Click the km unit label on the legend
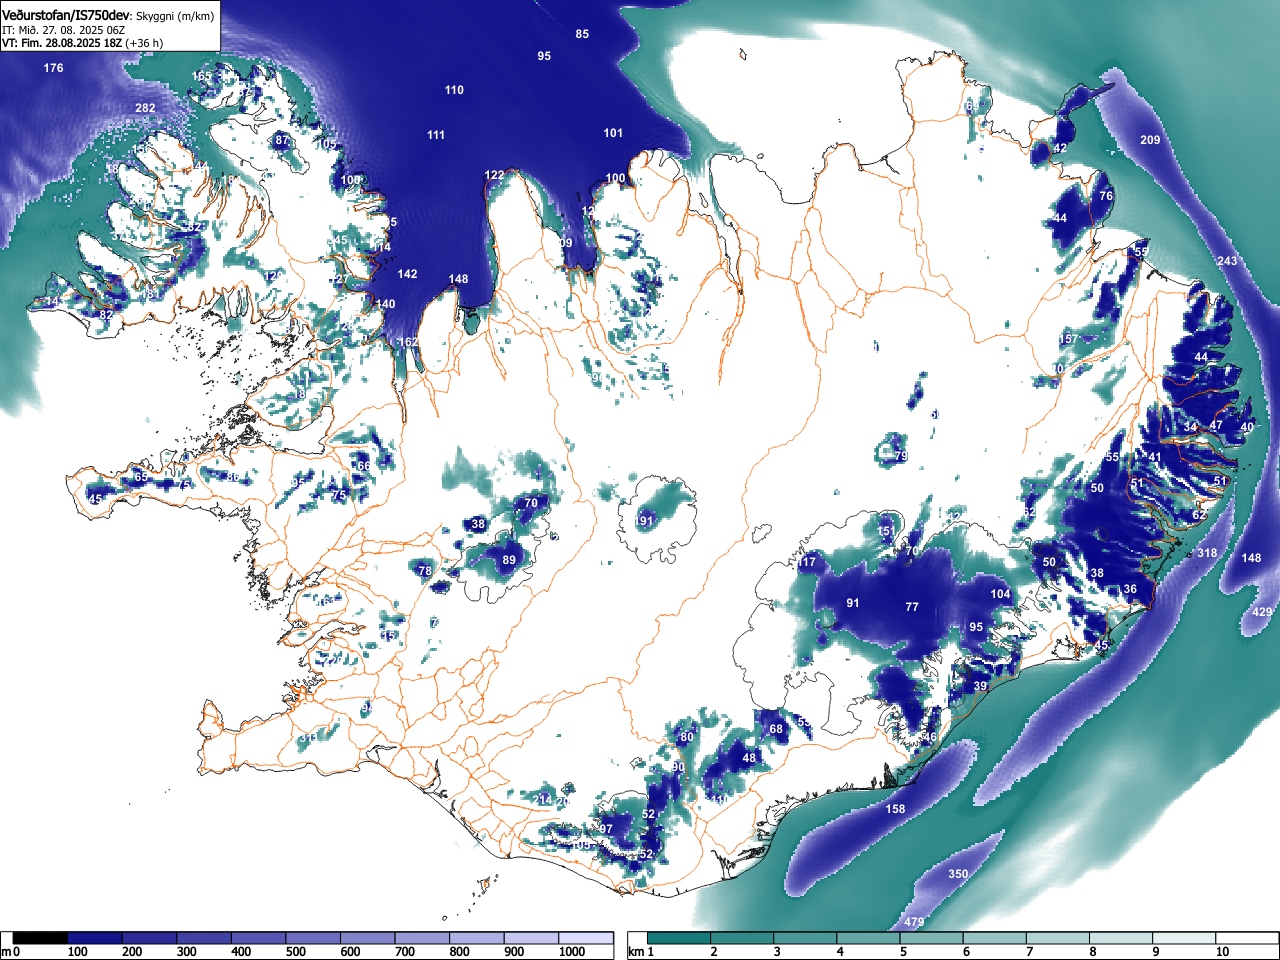Screen dimensions: 1280x960 point(636,952)
